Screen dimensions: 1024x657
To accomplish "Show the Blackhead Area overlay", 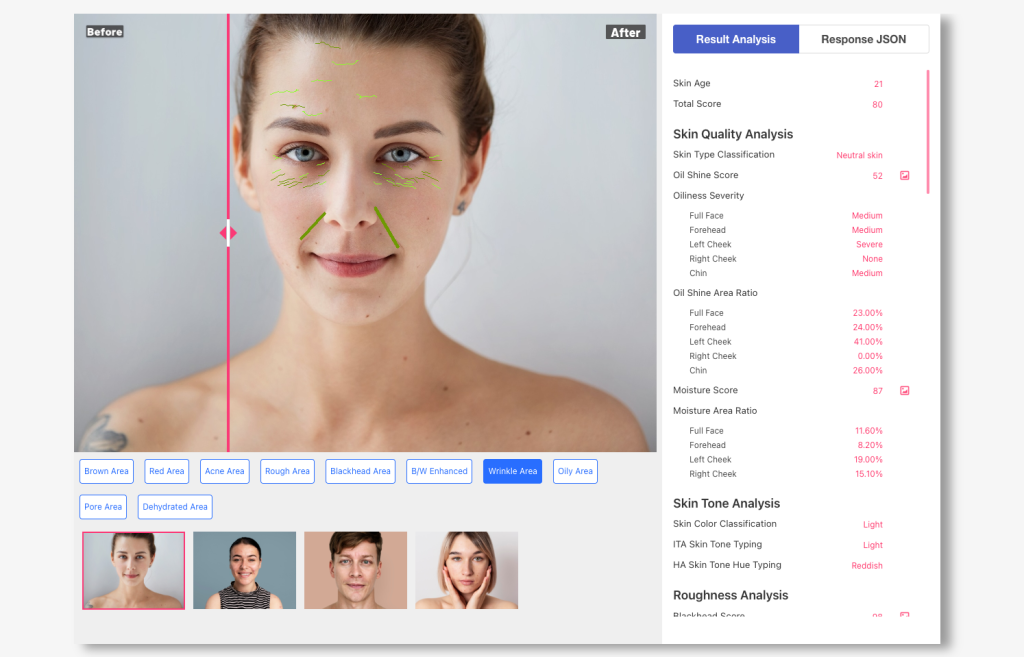I will point(360,471).
